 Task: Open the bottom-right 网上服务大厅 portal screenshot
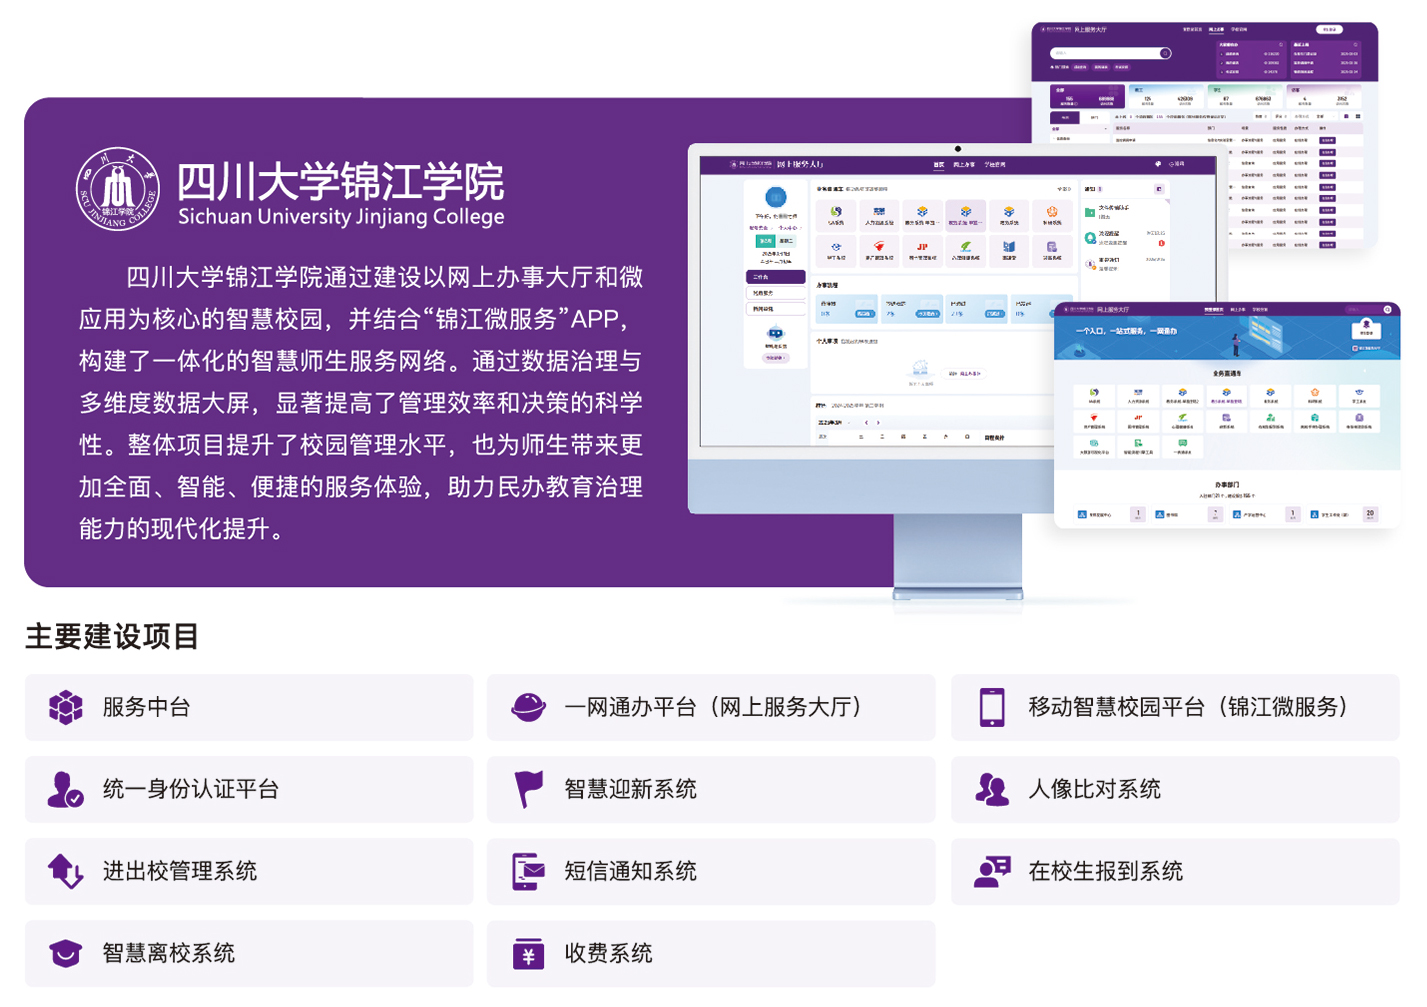[1227, 415]
